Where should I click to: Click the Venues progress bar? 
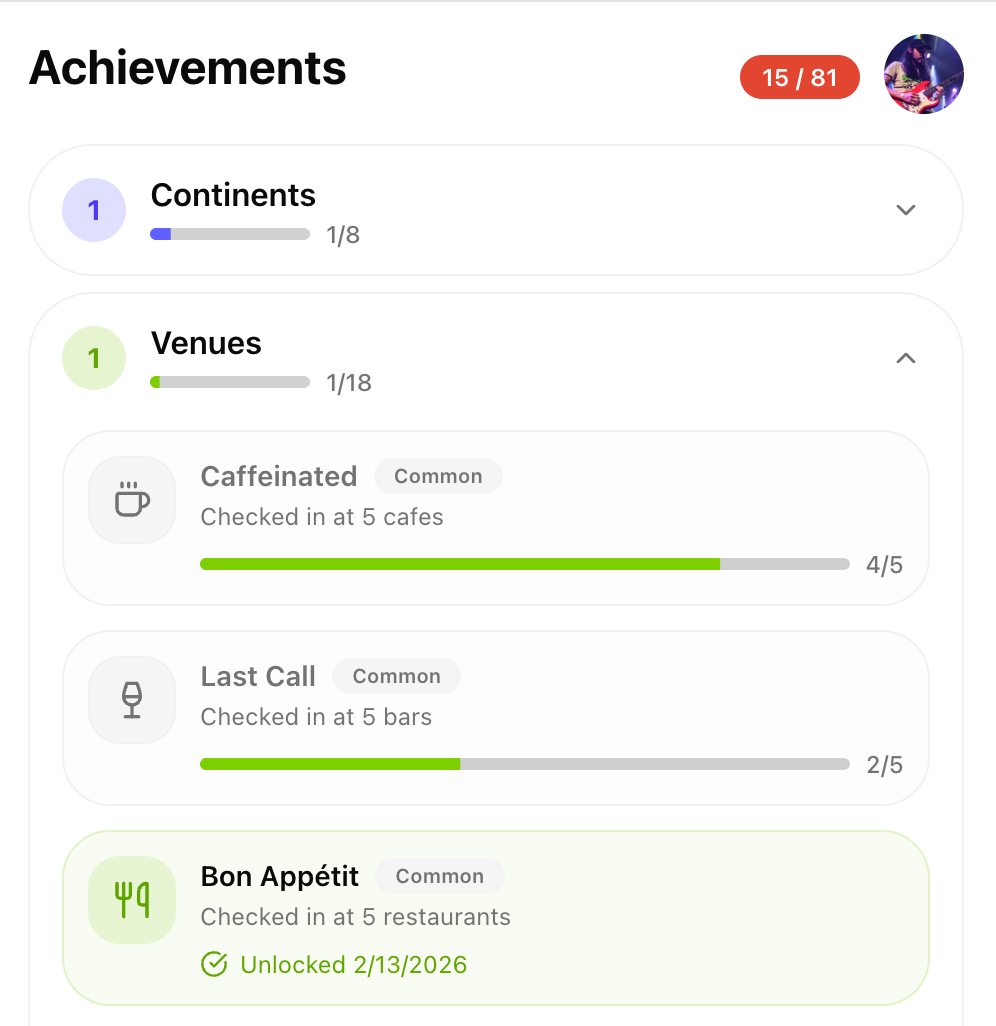tap(230, 382)
